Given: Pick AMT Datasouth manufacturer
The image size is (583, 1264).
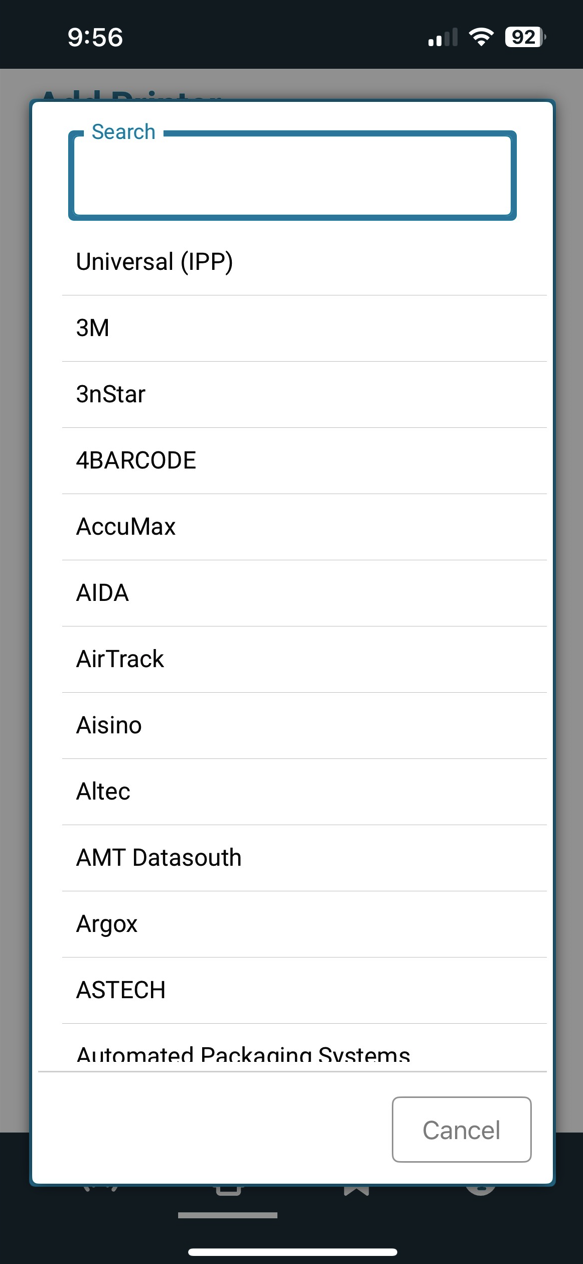Looking at the screenshot, I should click(304, 857).
